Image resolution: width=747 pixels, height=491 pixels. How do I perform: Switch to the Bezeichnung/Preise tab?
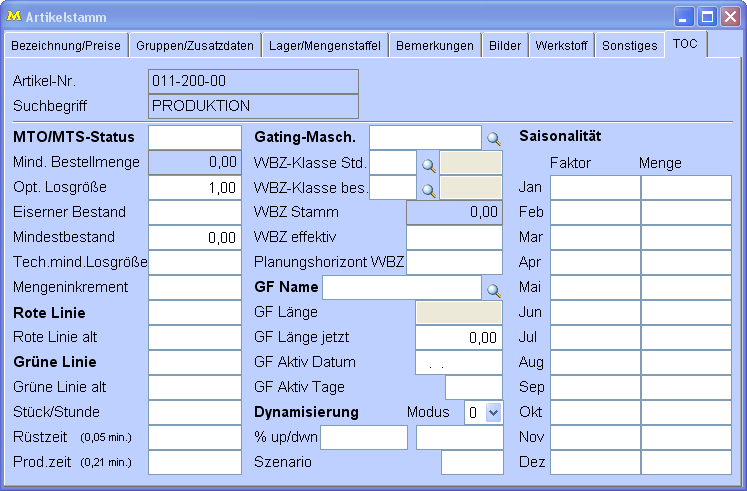coord(65,46)
